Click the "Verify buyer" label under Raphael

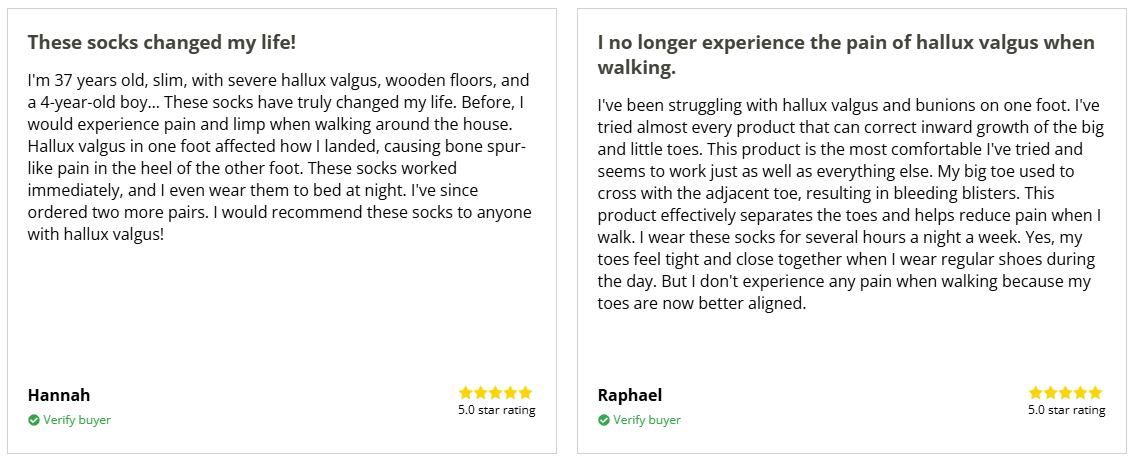click(x=647, y=420)
